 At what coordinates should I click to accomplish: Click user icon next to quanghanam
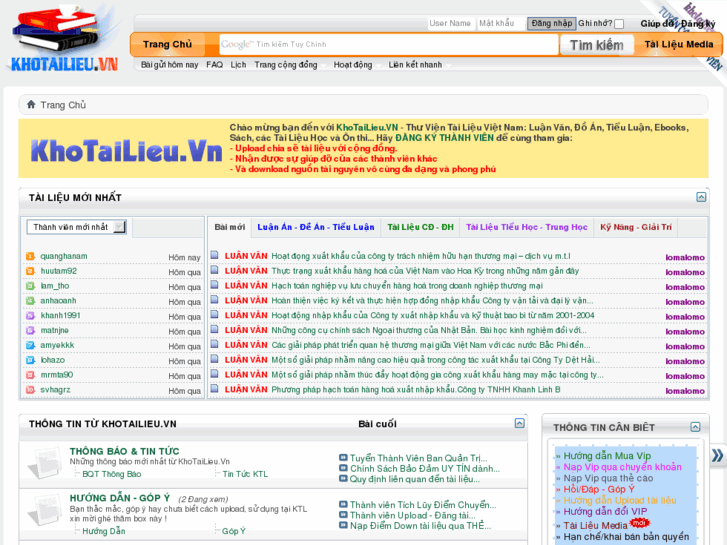[31, 256]
